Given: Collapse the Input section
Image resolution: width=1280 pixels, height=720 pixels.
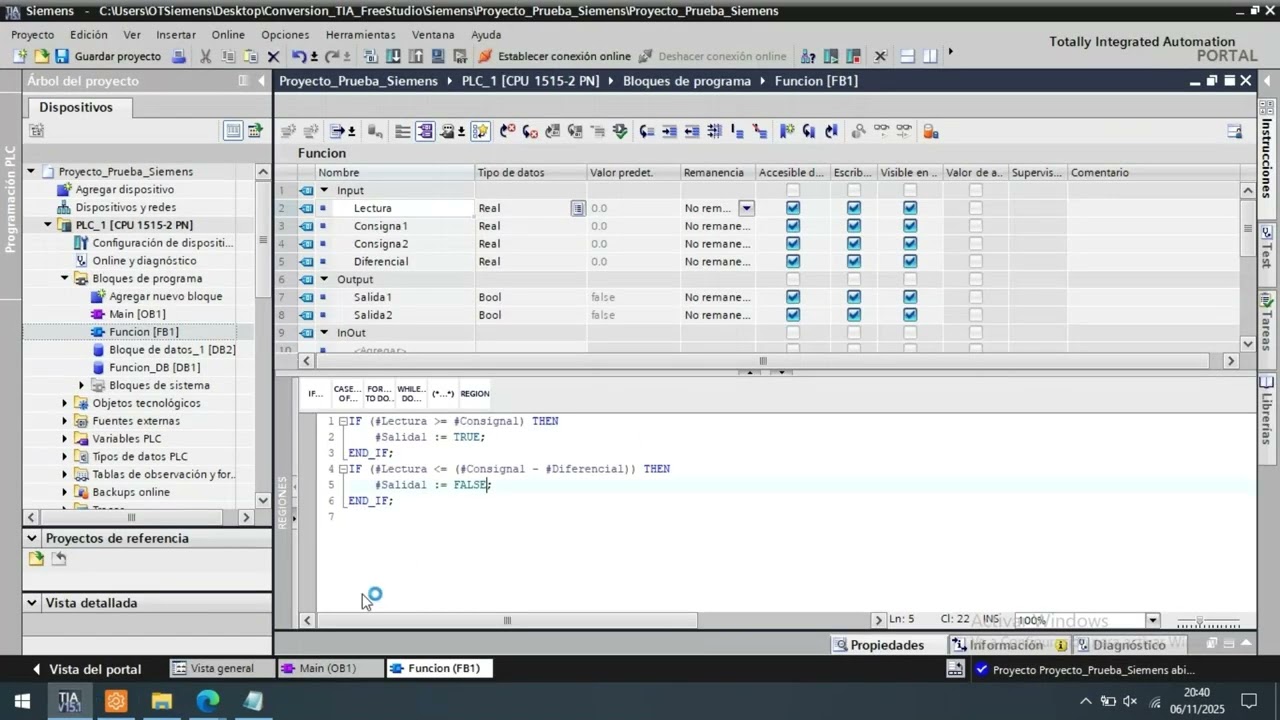Looking at the screenshot, I should click(x=324, y=190).
